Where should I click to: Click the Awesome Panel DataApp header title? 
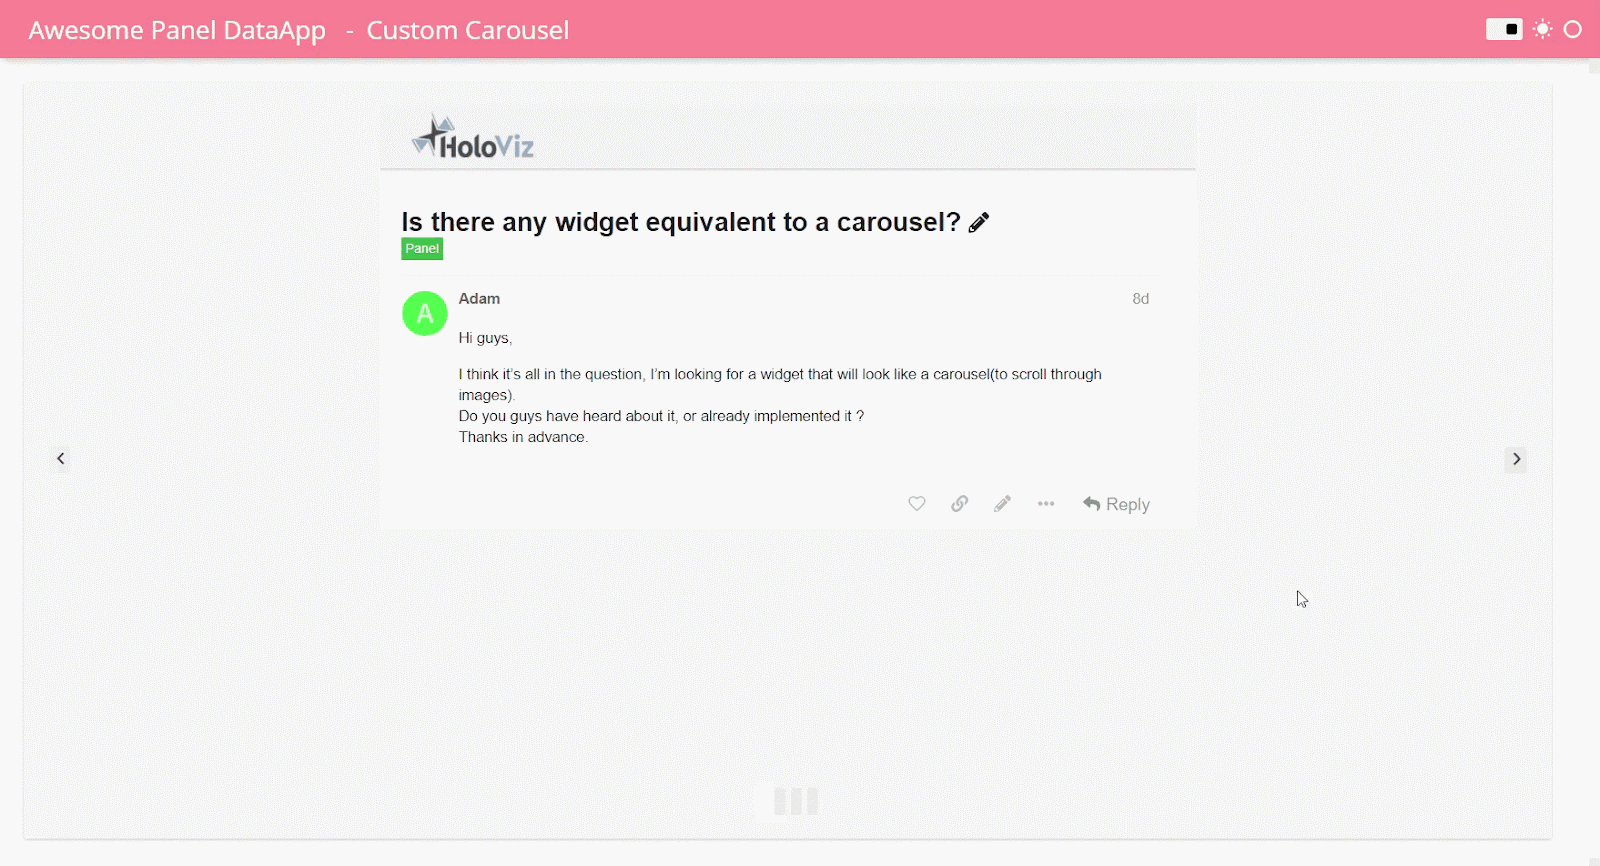click(x=177, y=30)
